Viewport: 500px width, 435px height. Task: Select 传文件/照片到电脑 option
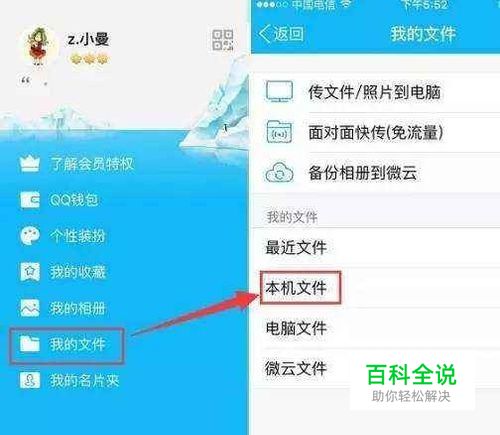pyautogui.click(x=376, y=92)
